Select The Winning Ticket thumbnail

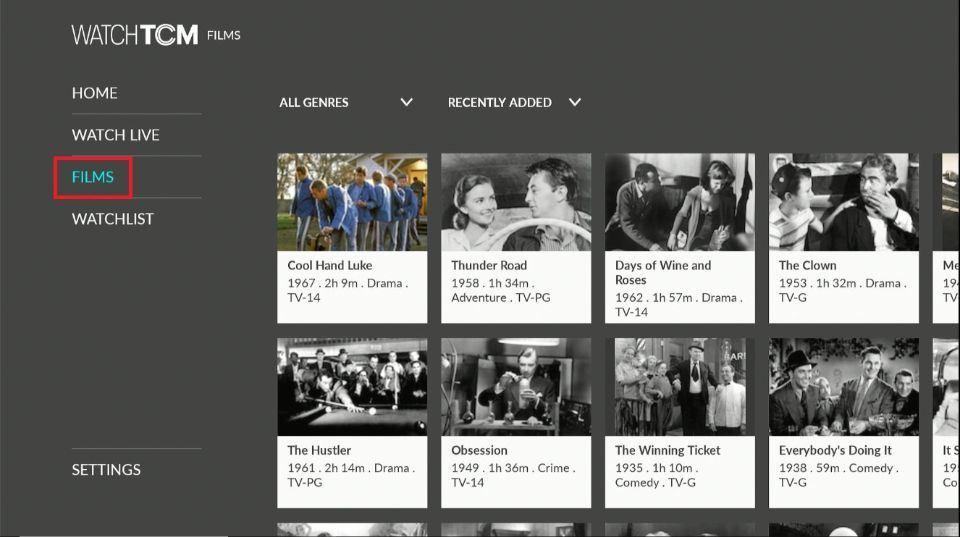[680, 387]
